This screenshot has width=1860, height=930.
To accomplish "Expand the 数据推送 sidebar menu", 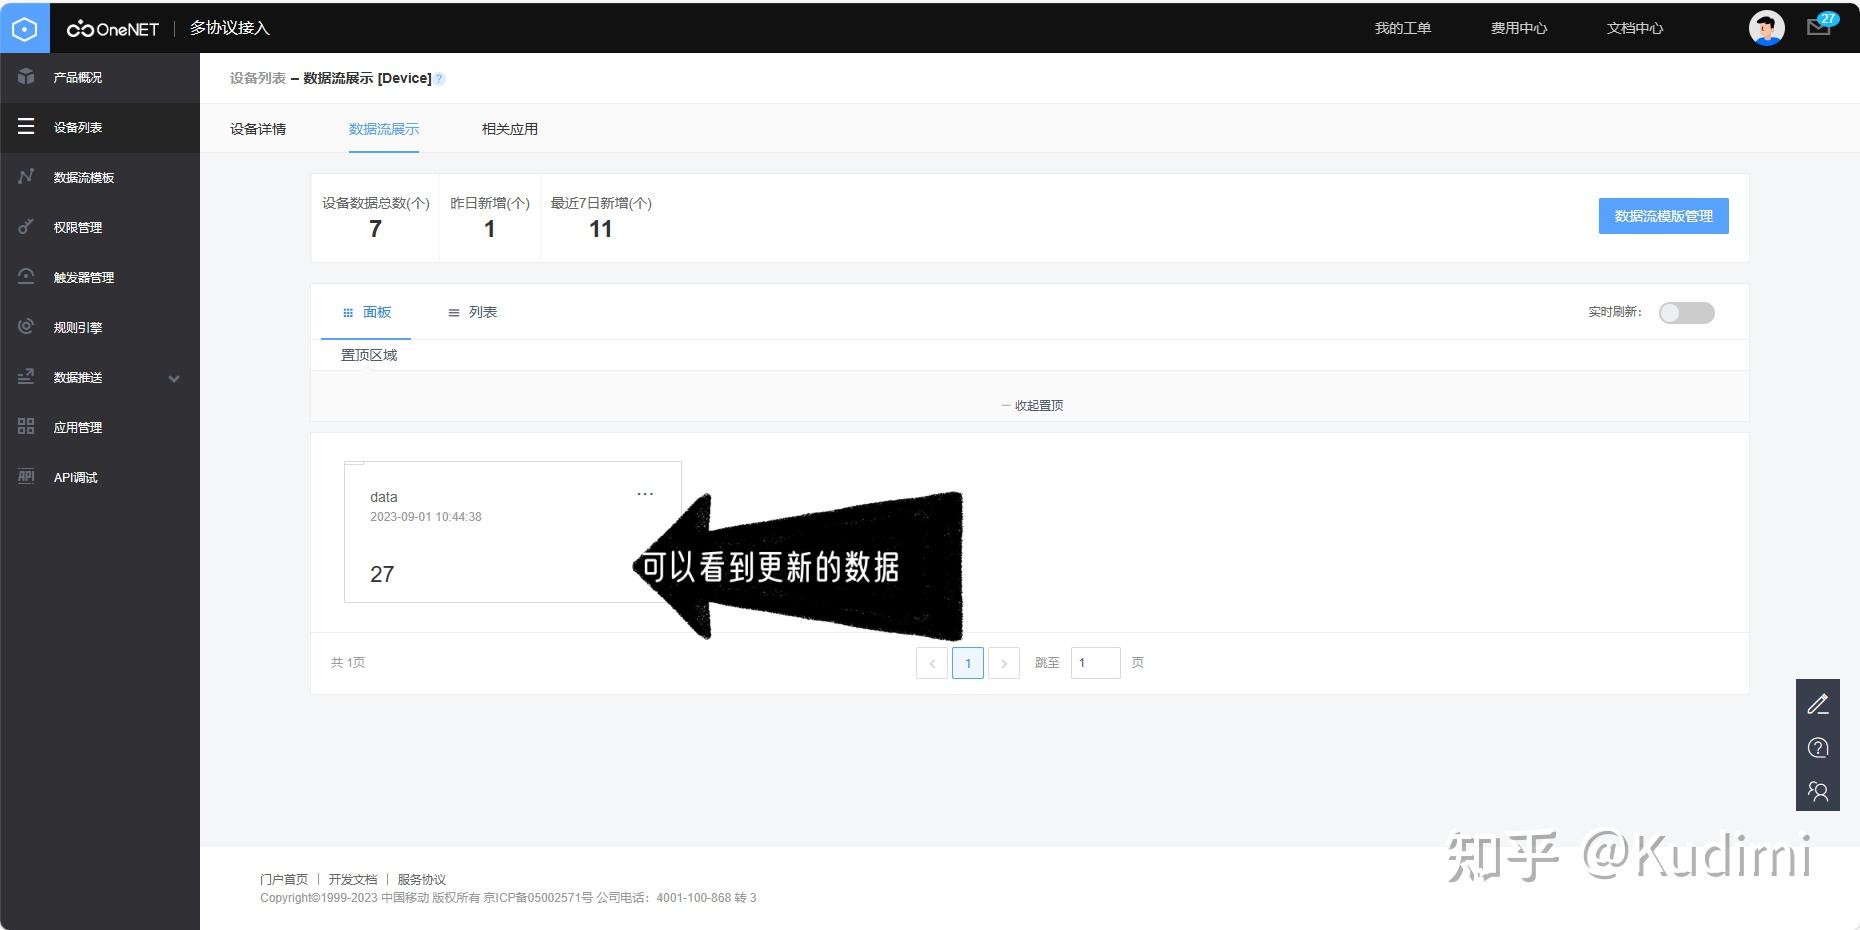I will pos(78,377).
